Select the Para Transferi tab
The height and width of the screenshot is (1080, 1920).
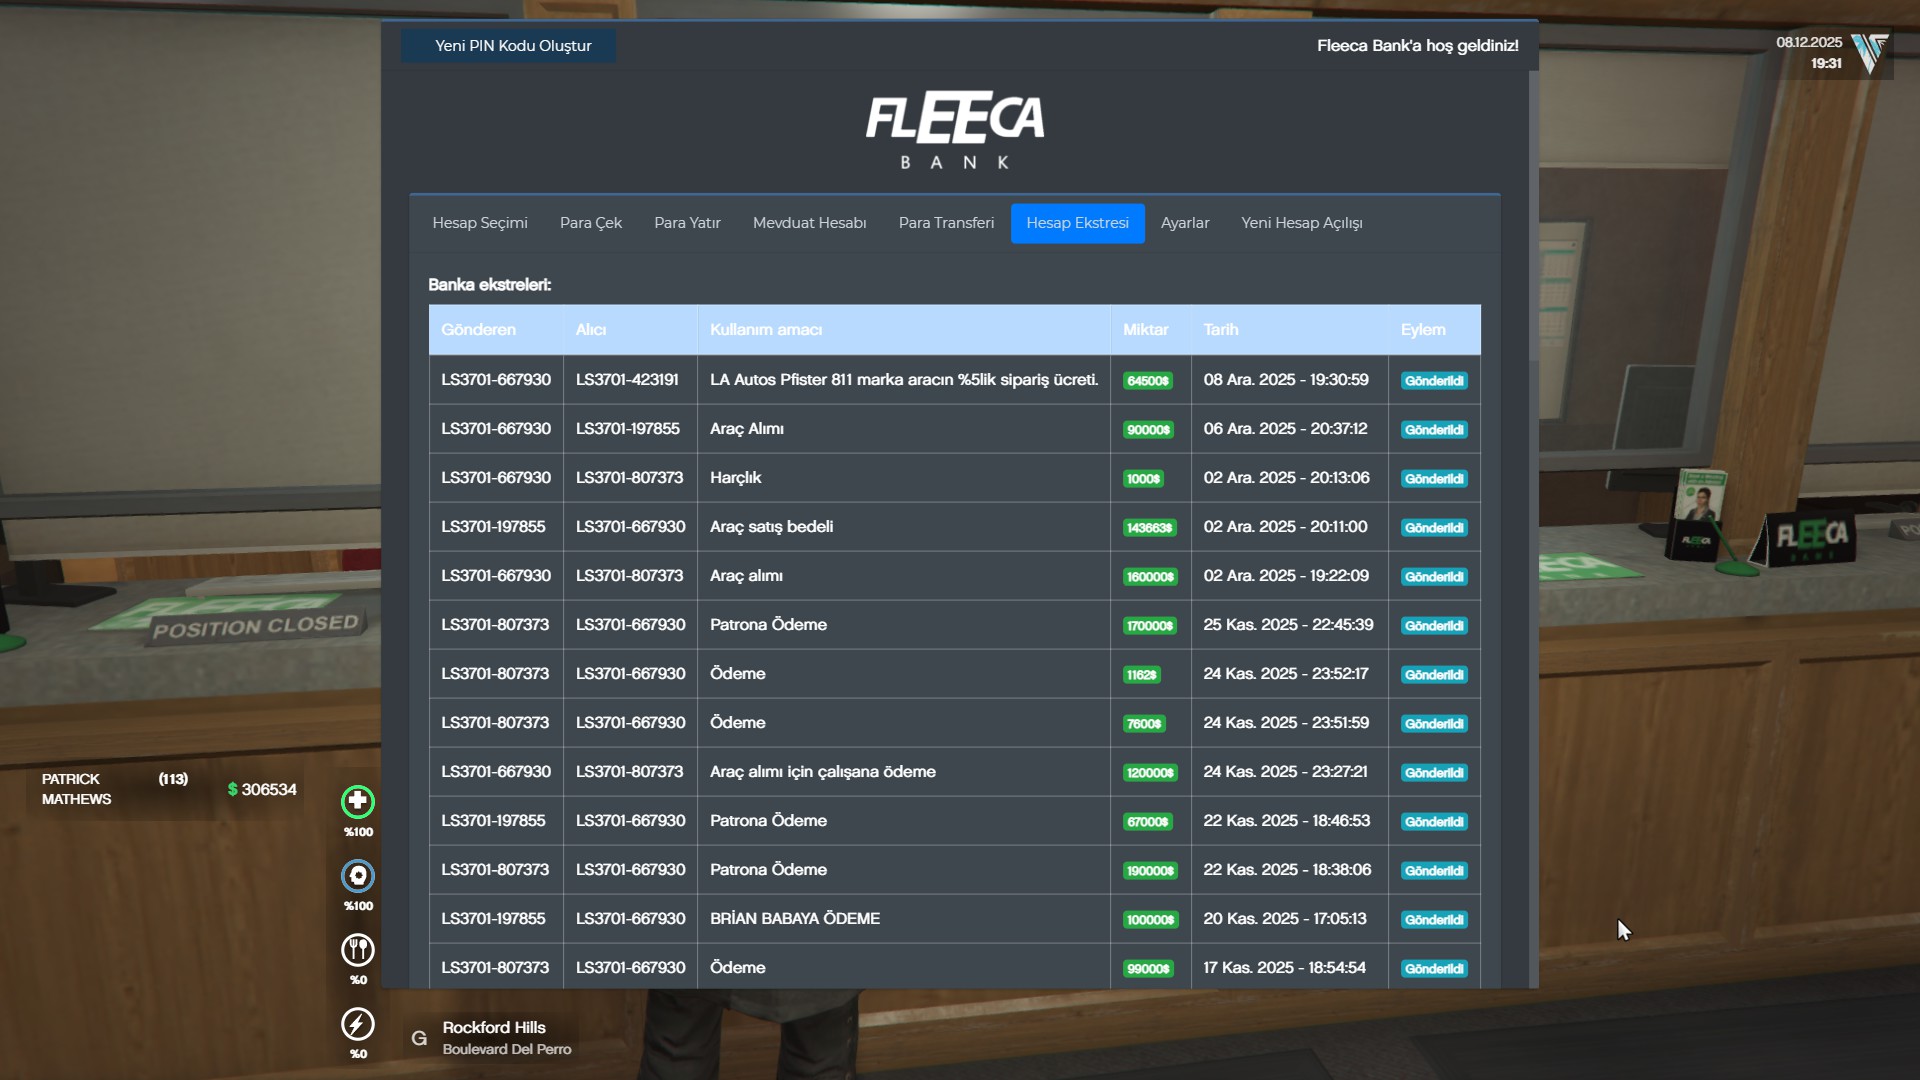pos(946,223)
